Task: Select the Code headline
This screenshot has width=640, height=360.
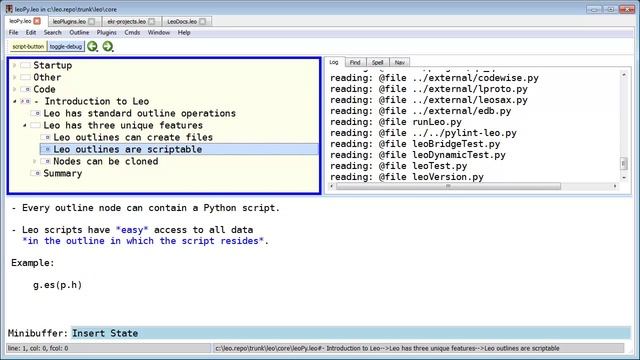Action: coord(44,89)
